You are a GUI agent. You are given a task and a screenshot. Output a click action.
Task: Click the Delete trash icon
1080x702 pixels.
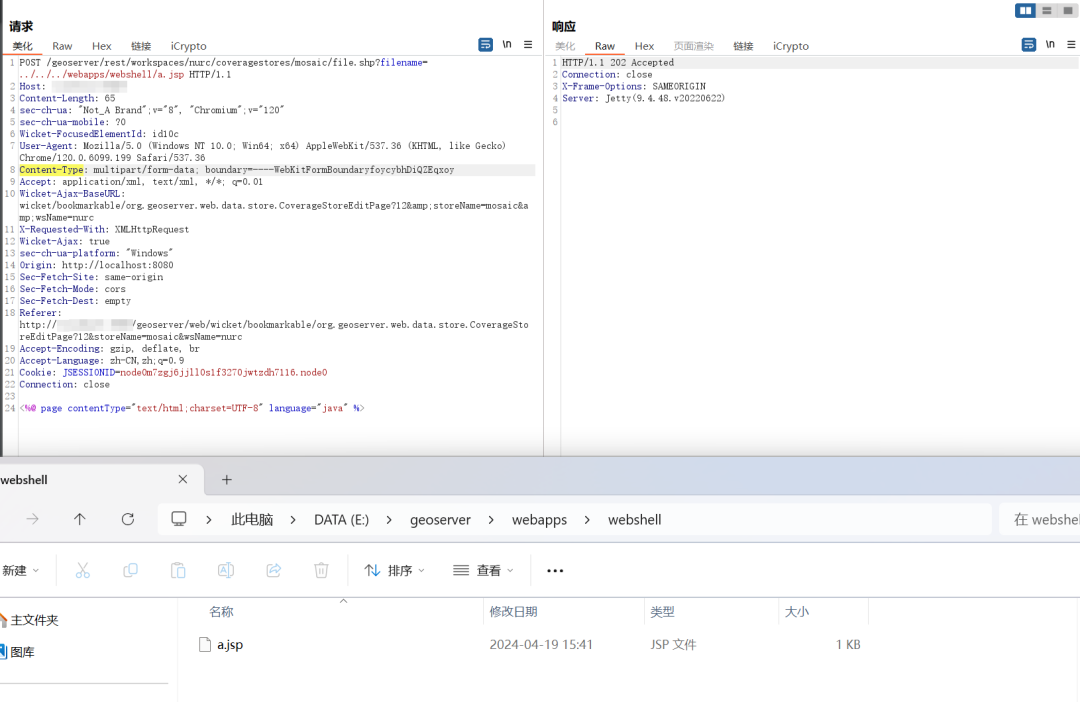tap(321, 570)
